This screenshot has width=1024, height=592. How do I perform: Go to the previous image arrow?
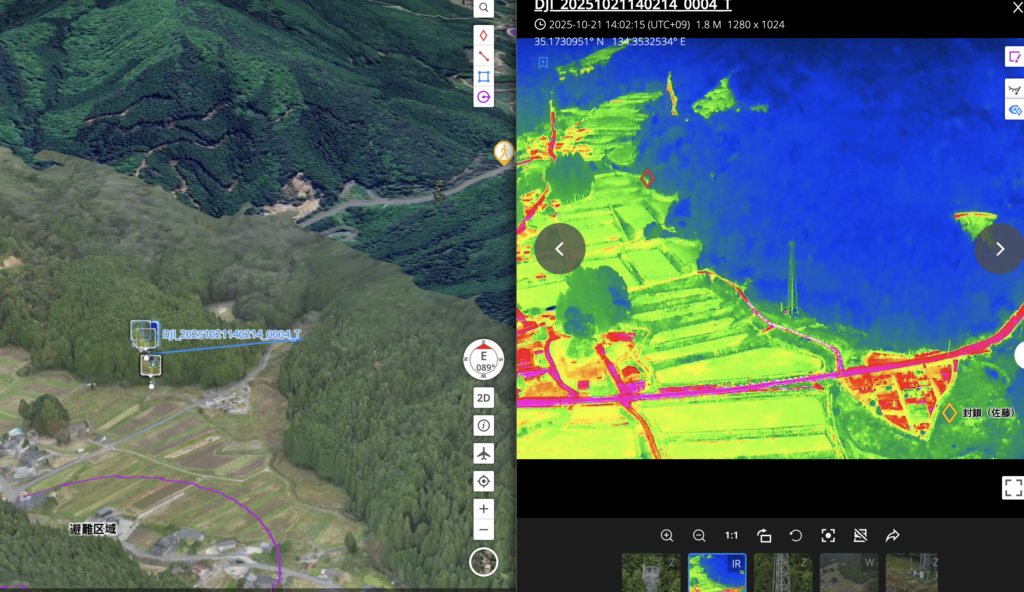point(560,249)
